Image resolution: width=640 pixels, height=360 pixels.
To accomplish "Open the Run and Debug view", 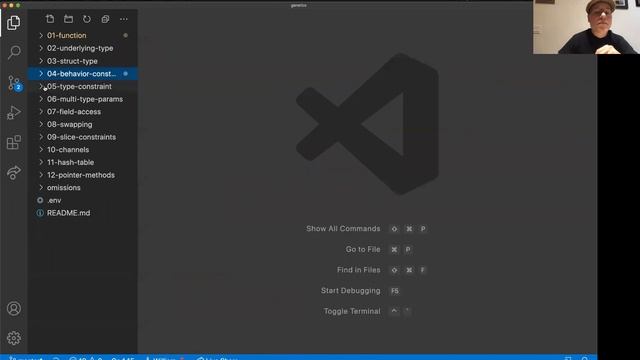I will coord(13,113).
